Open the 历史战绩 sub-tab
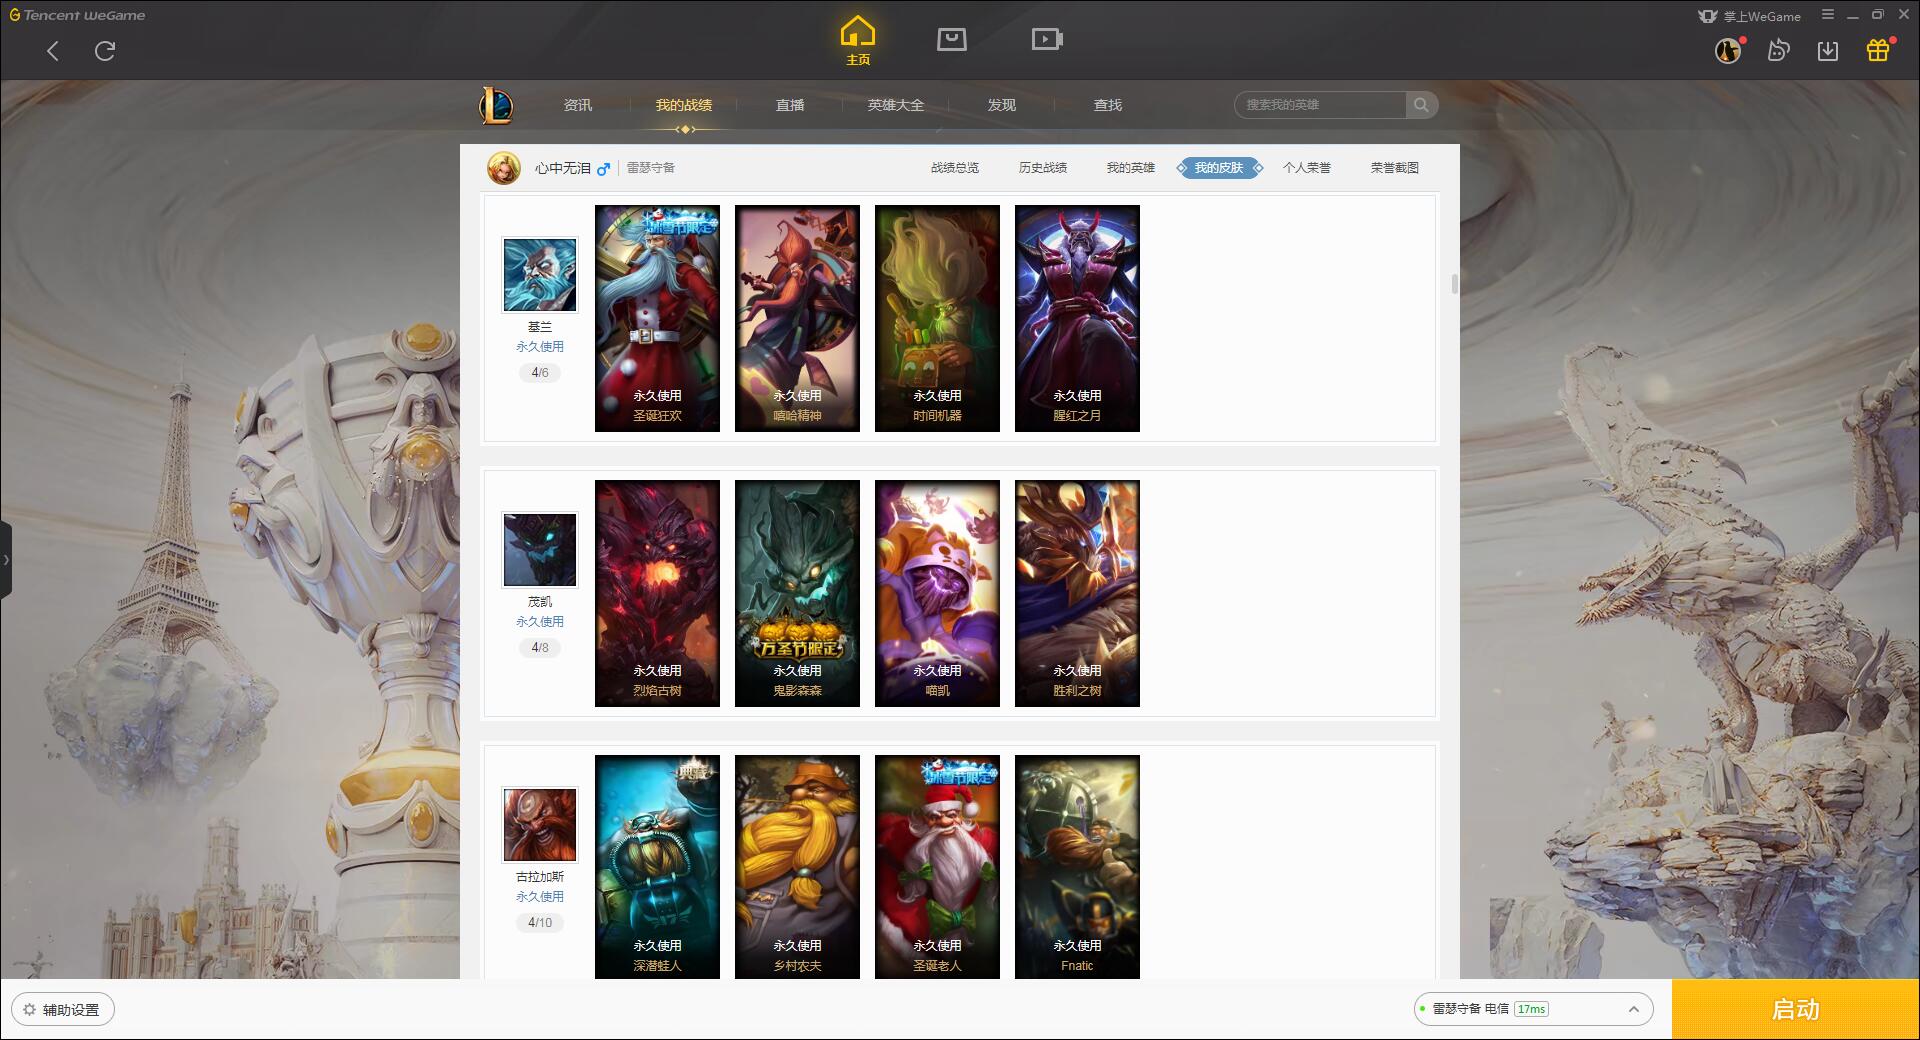The image size is (1920, 1040). (1043, 168)
